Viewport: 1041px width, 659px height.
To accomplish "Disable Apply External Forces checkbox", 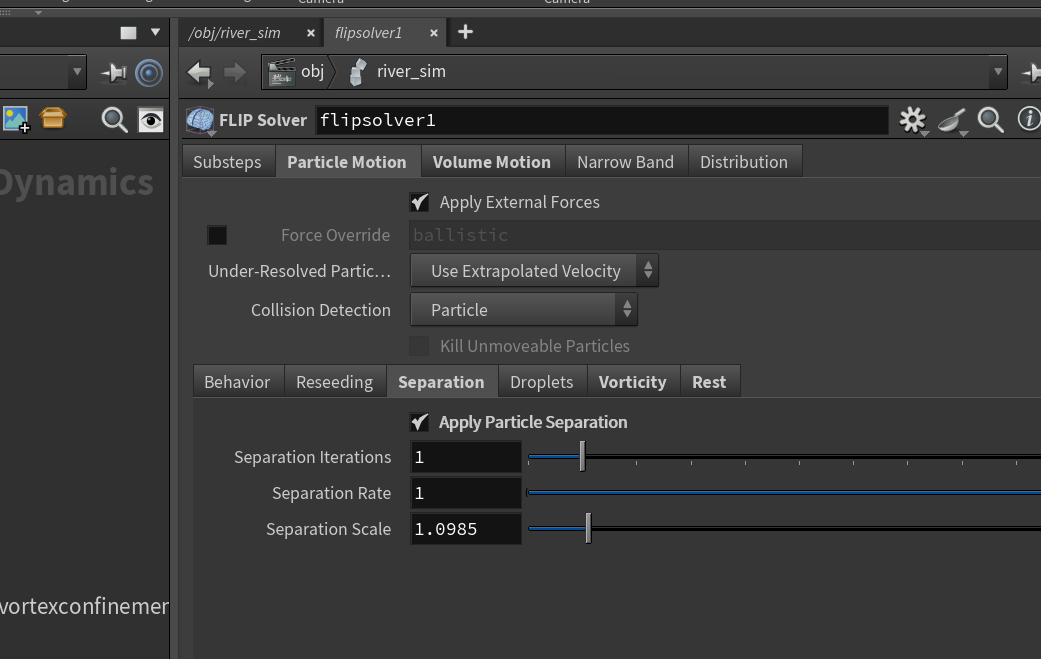I will coord(419,202).
